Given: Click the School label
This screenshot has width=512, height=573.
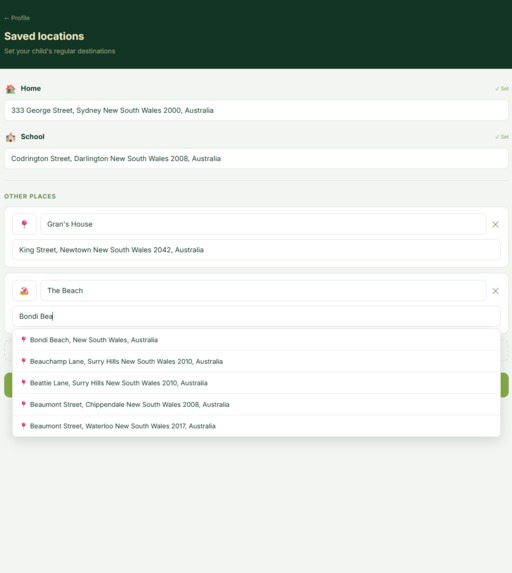Looking at the screenshot, I should (33, 137).
